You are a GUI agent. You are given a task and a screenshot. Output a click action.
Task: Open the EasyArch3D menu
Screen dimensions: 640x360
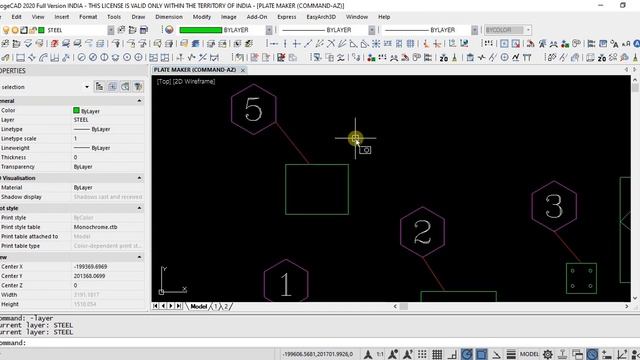(x=321, y=17)
